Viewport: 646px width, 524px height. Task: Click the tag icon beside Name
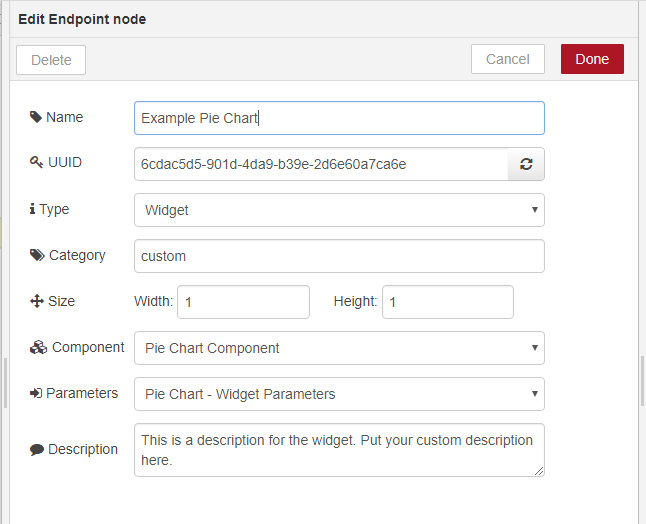tap(36, 117)
